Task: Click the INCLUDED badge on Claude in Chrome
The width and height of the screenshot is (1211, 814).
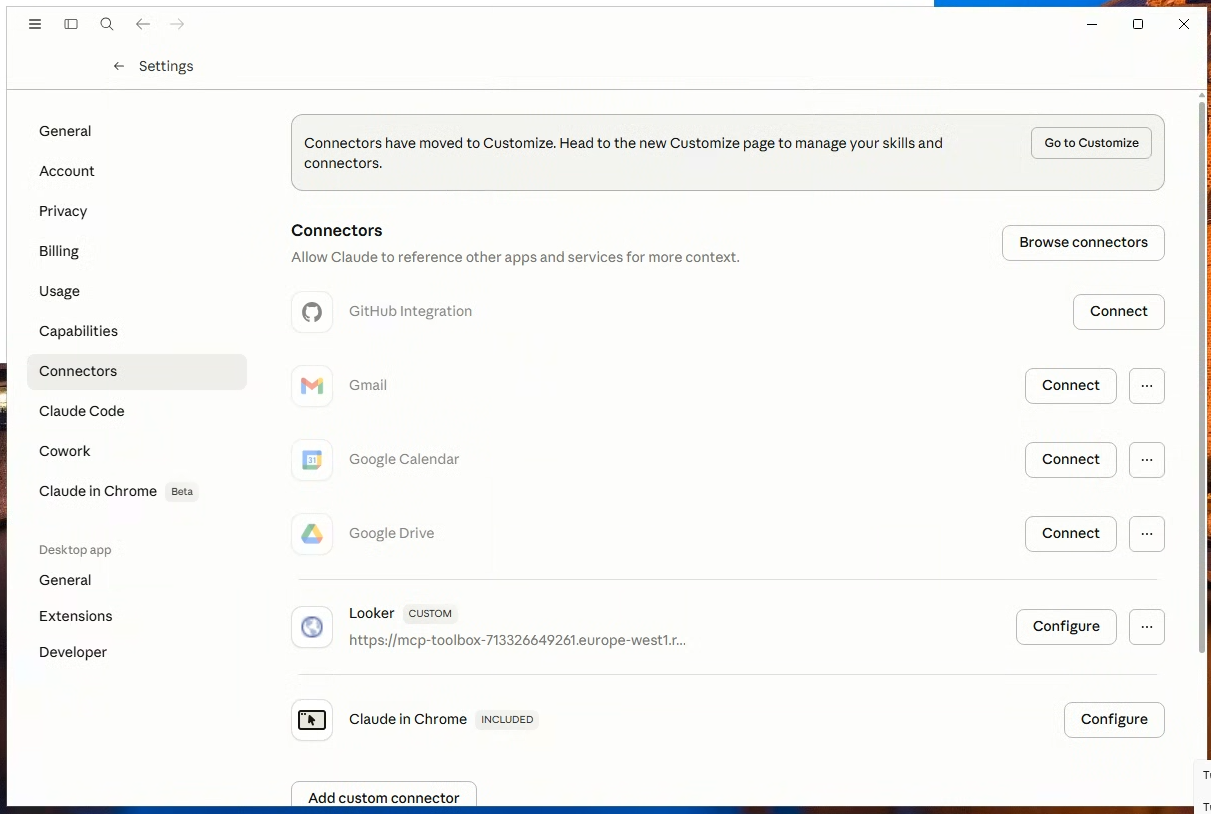Action: [x=507, y=720]
